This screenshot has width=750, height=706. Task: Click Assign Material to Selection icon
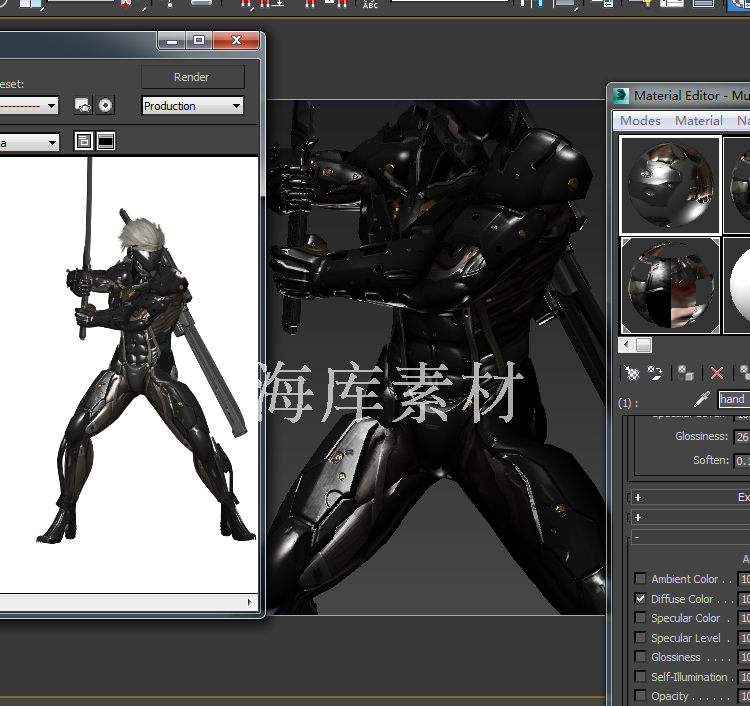[685, 373]
